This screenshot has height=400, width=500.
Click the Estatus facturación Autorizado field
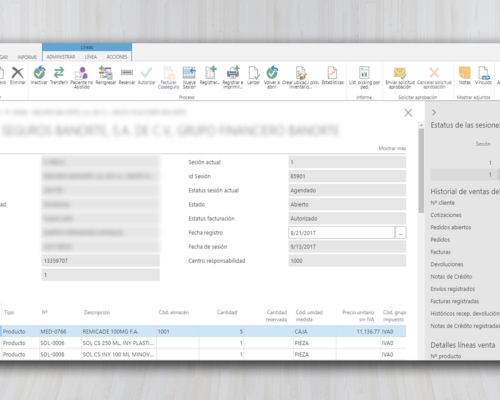[x=347, y=219]
